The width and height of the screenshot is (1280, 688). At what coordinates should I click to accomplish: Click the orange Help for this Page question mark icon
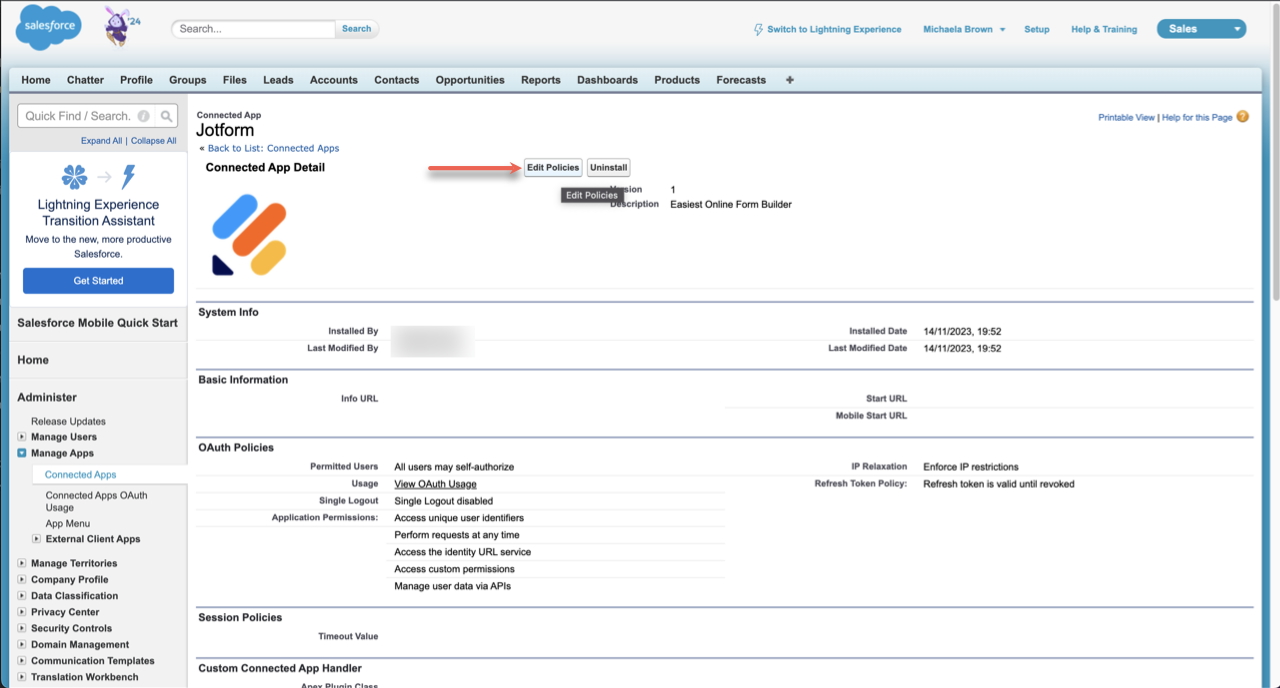[x=1243, y=117]
